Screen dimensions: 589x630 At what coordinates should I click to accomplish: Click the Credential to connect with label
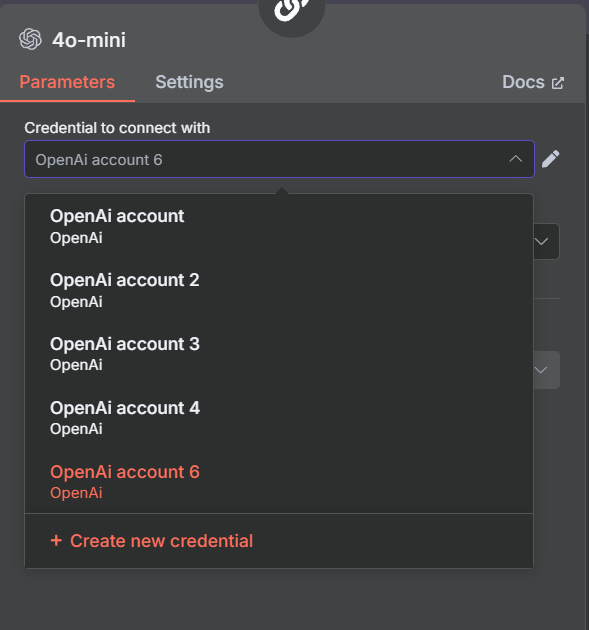pyautogui.click(x=117, y=128)
